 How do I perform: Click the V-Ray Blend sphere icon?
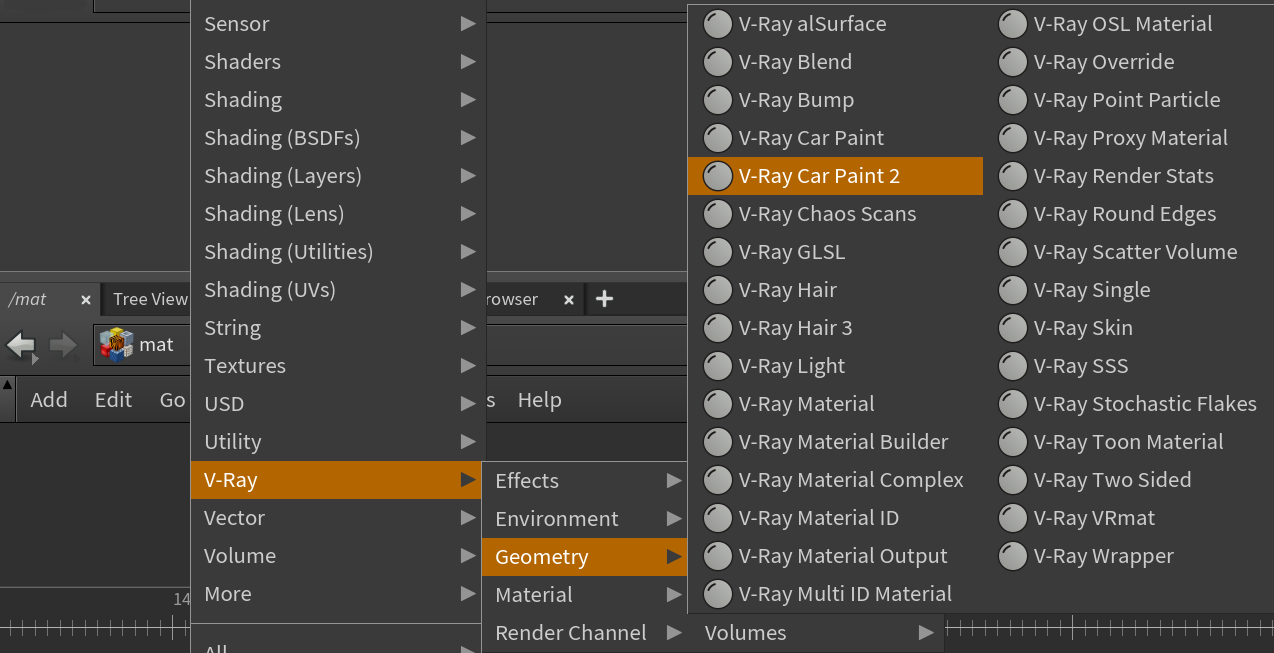pos(718,62)
